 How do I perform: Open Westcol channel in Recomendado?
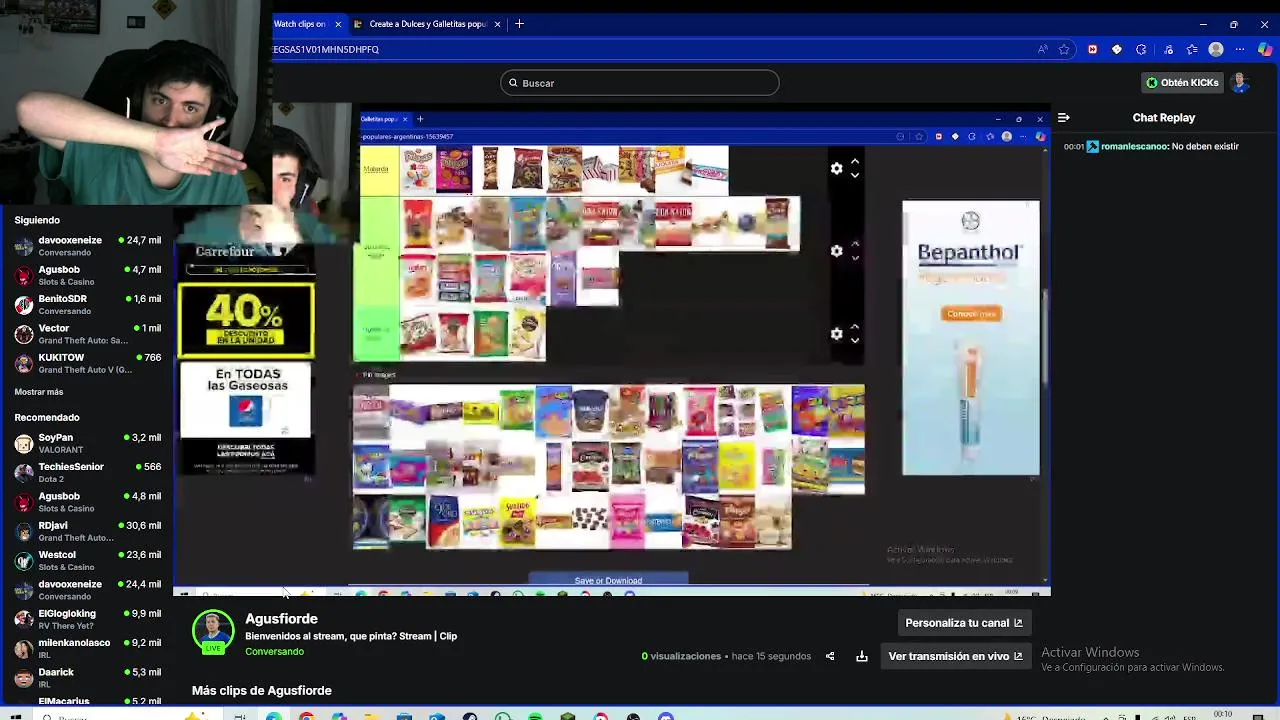pyautogui.click(x=88, y=560)
